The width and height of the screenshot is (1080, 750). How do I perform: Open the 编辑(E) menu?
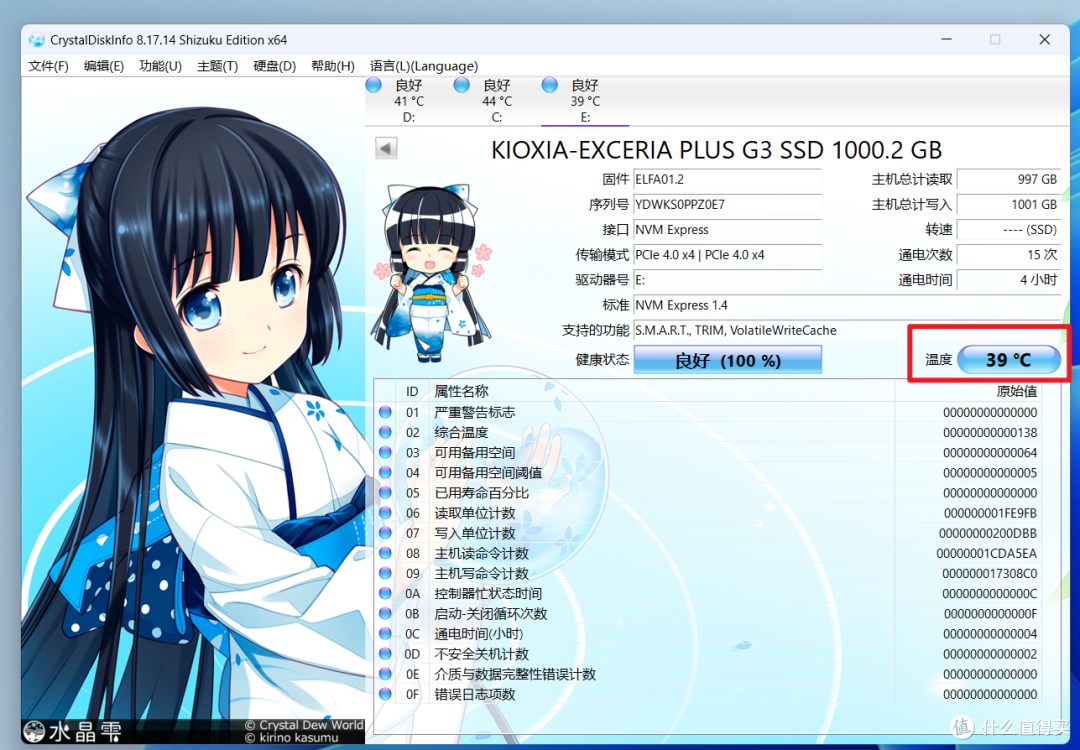point(104,66)
